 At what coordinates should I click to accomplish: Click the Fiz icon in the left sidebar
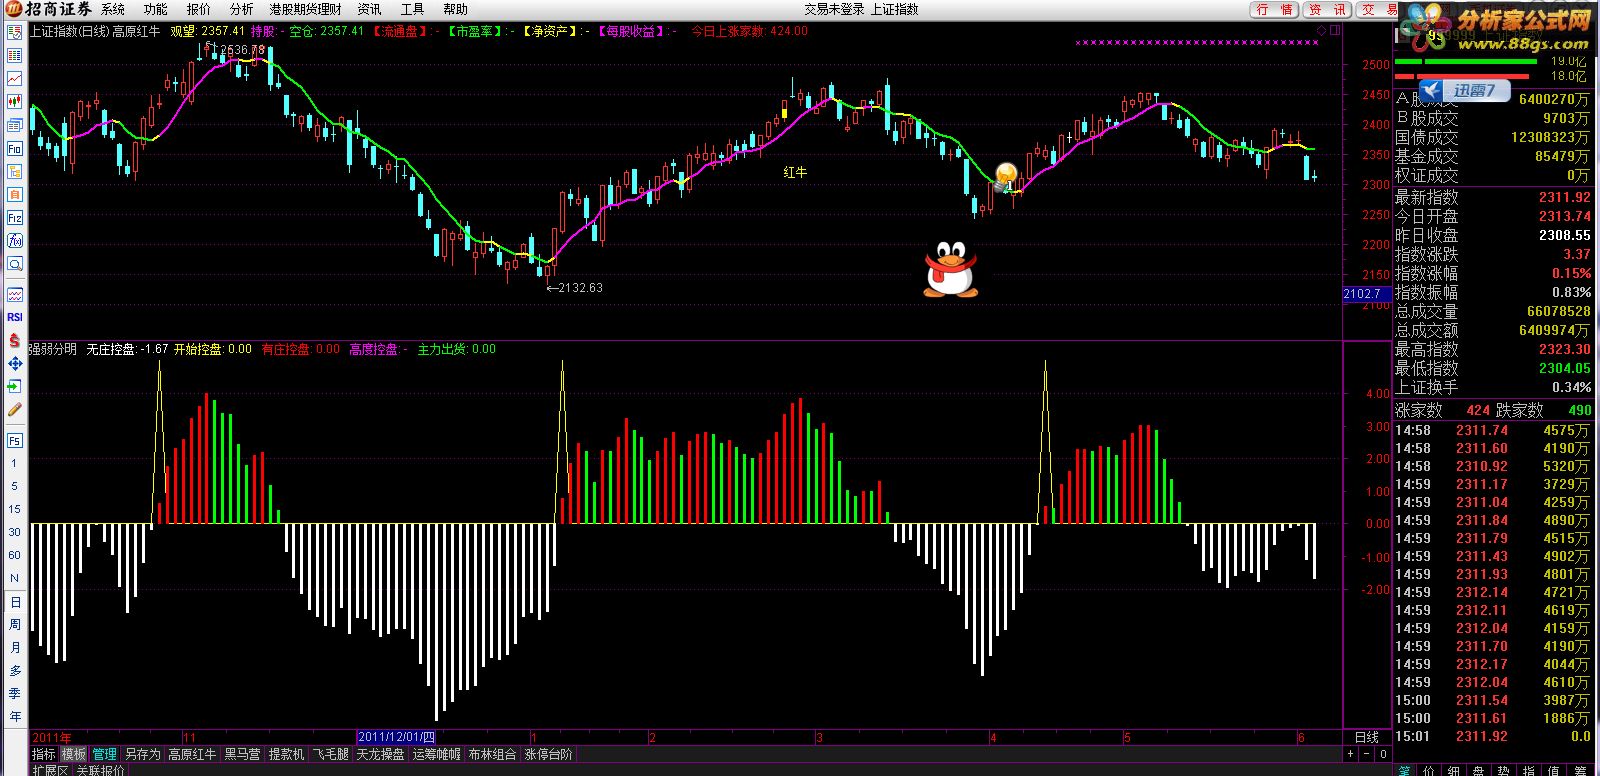click(x=15, y=217)
